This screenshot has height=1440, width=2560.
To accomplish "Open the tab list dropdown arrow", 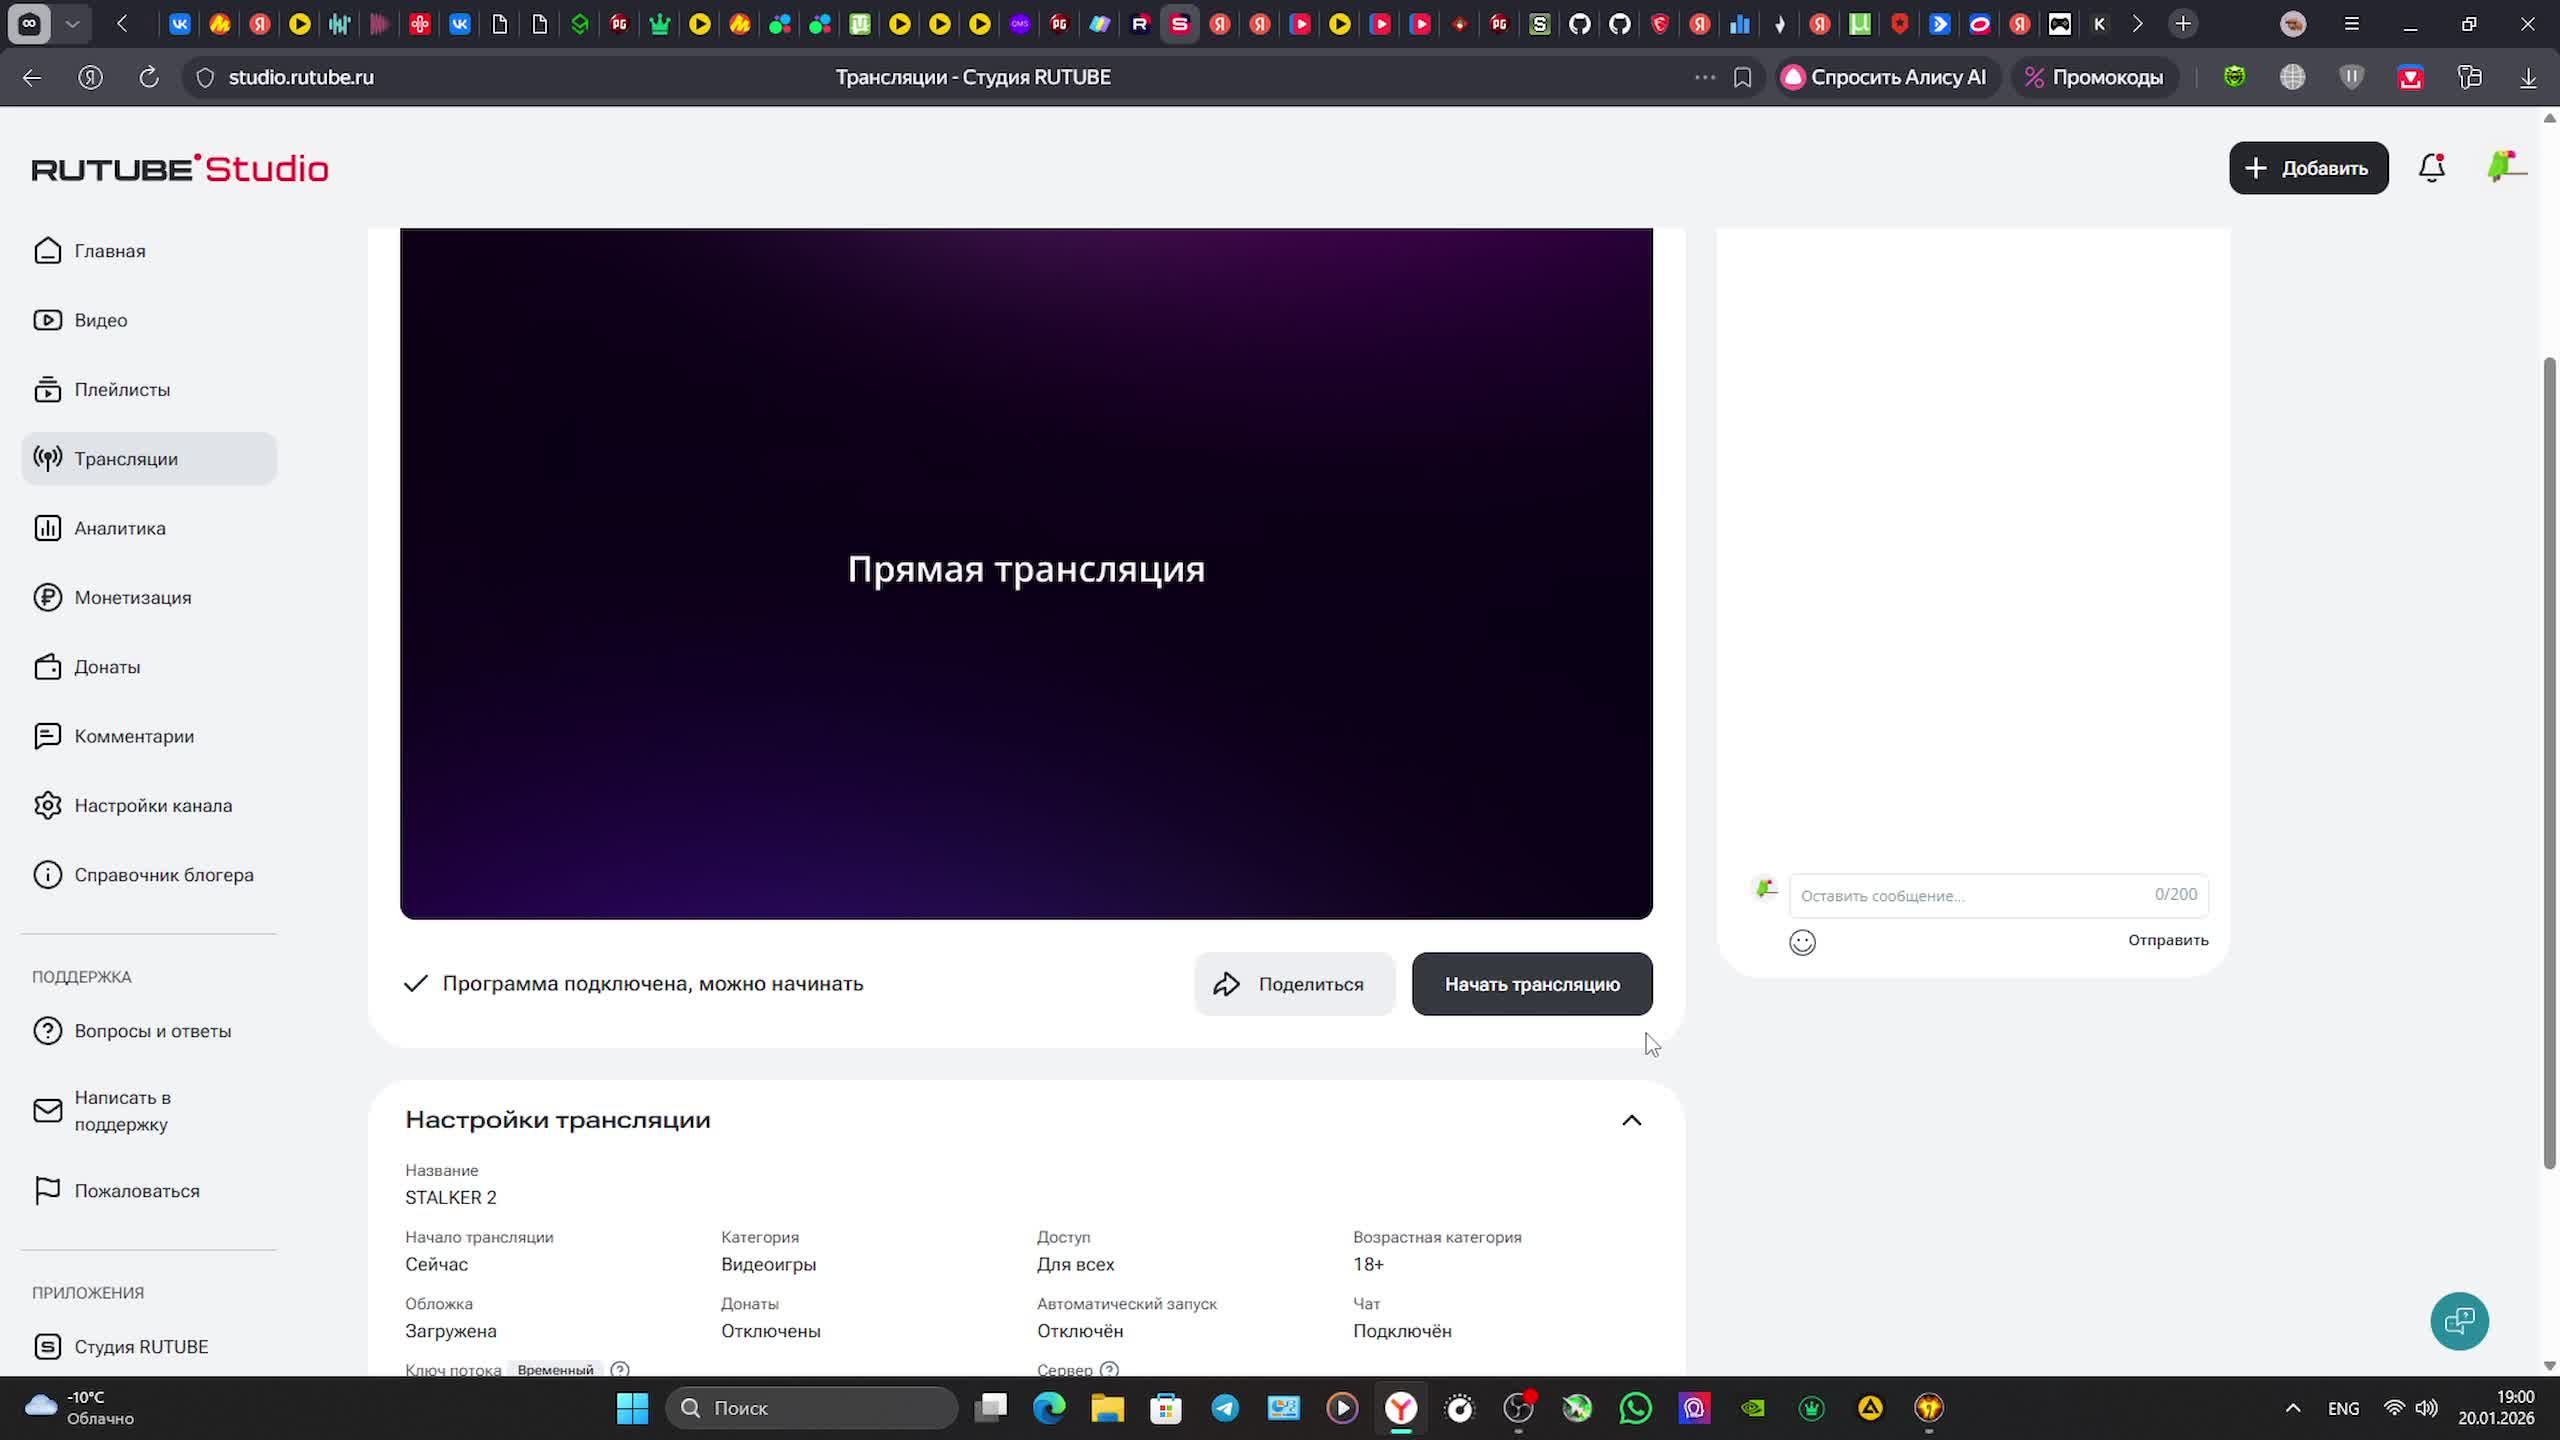I will (72, 24).
